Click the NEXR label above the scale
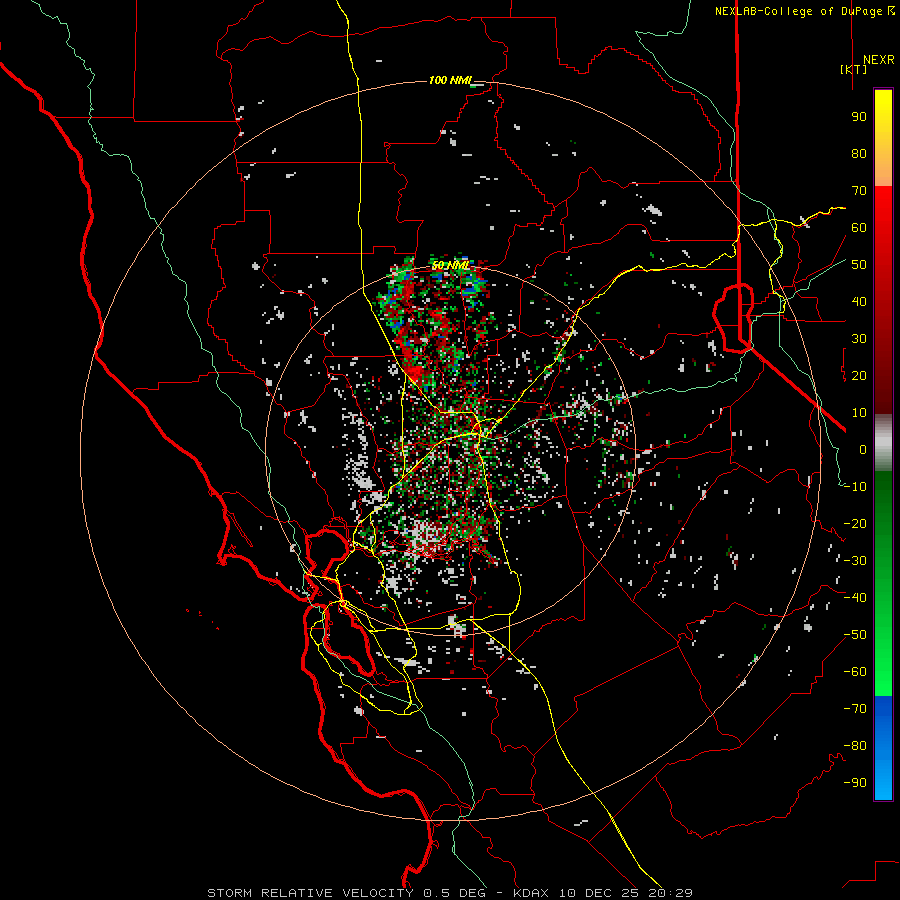Viewport: 900px width, 900px height. [x=878, y=60]
